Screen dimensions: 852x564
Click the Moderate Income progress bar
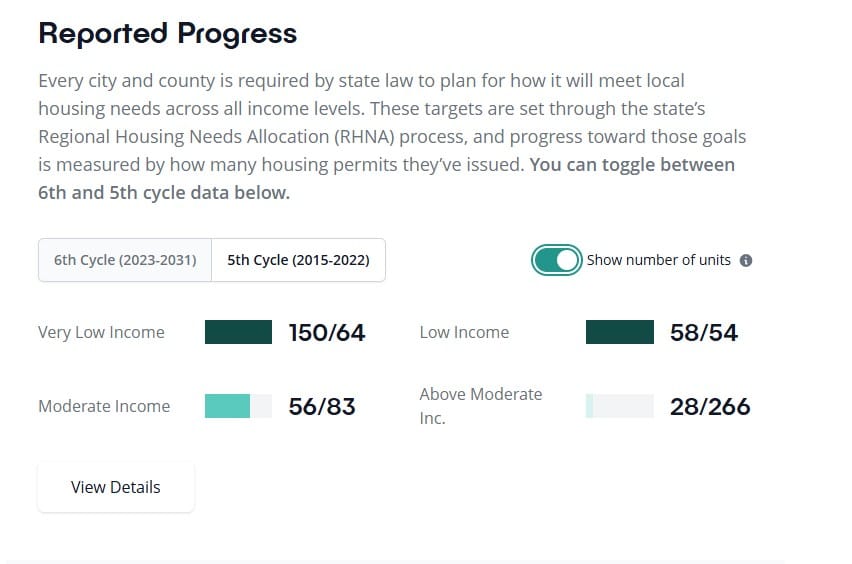tap(239, 406)
